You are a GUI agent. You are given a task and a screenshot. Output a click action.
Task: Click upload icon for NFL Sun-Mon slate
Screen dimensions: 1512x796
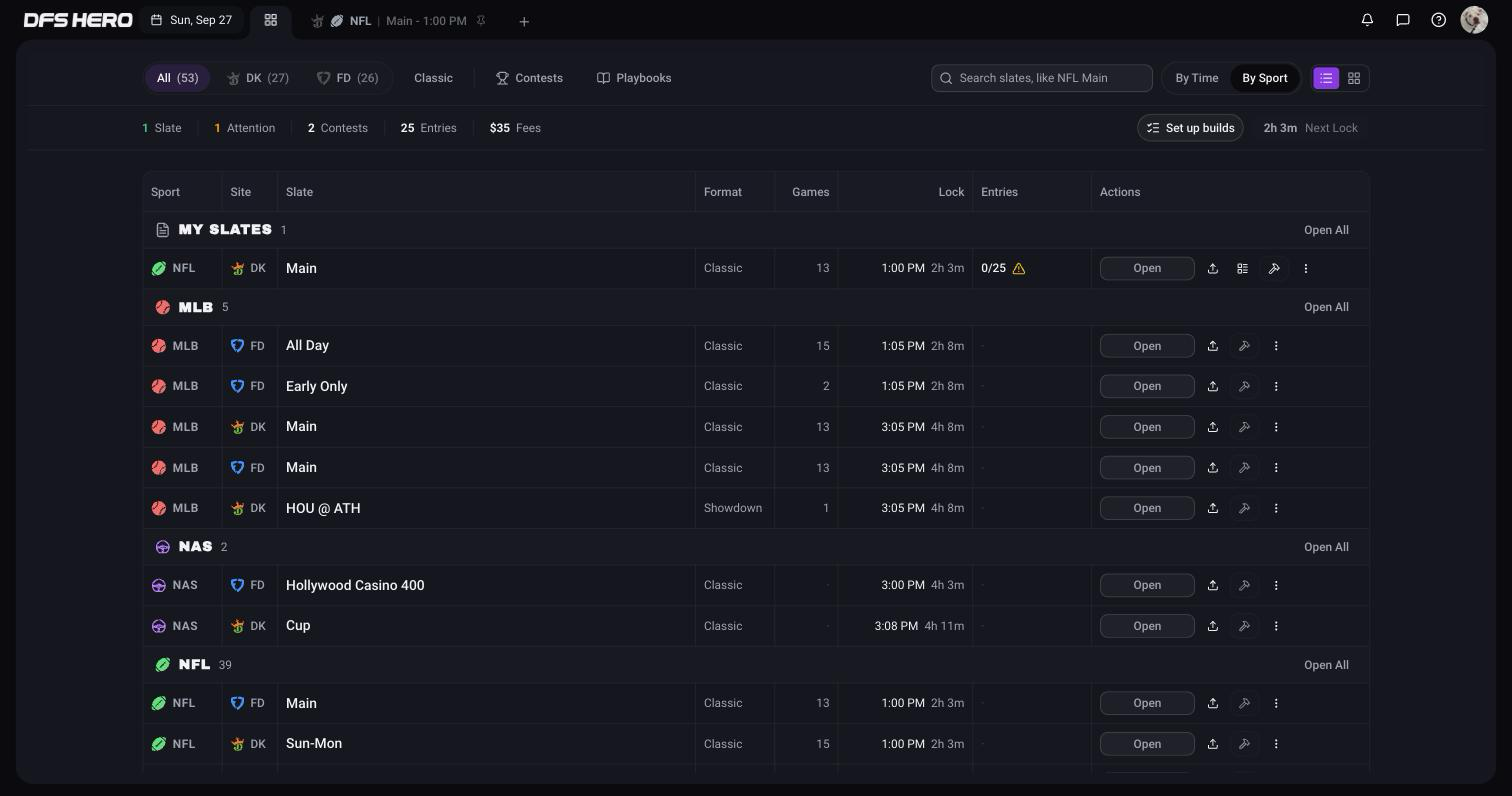click(x=1213, y=744)
